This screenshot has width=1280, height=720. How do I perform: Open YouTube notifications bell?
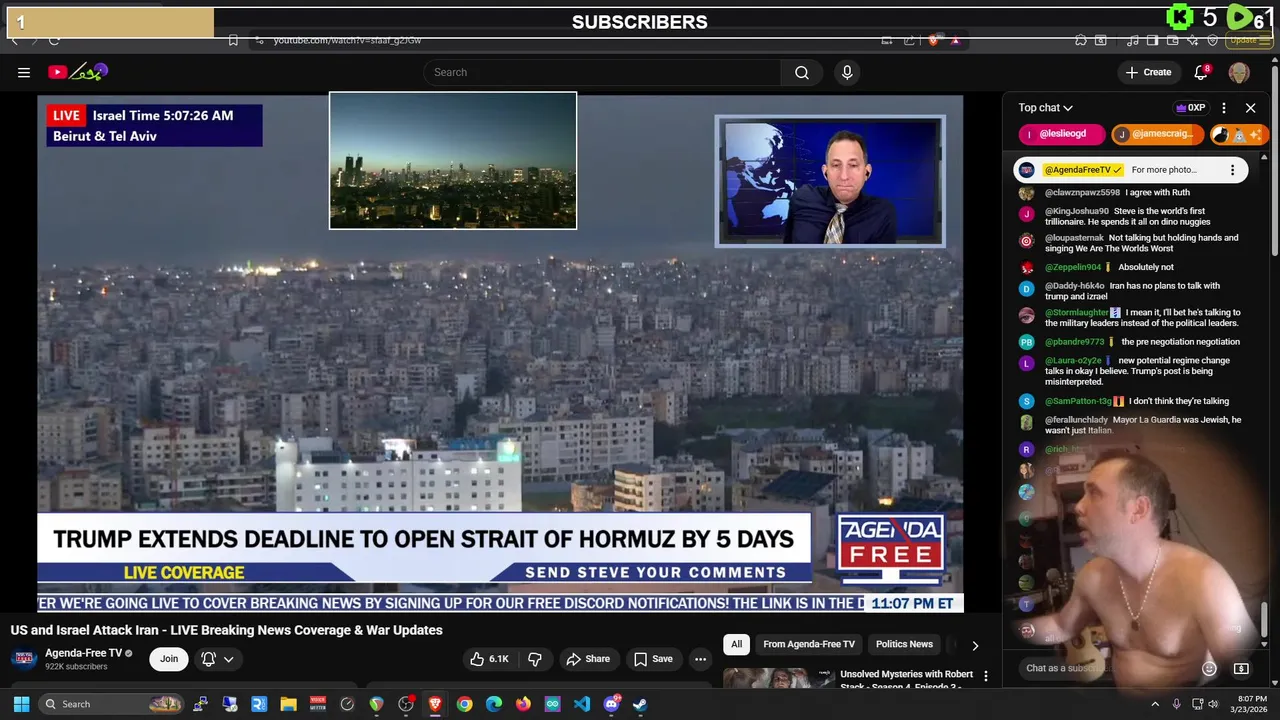pyautogui.click(x=1202, y=72)
